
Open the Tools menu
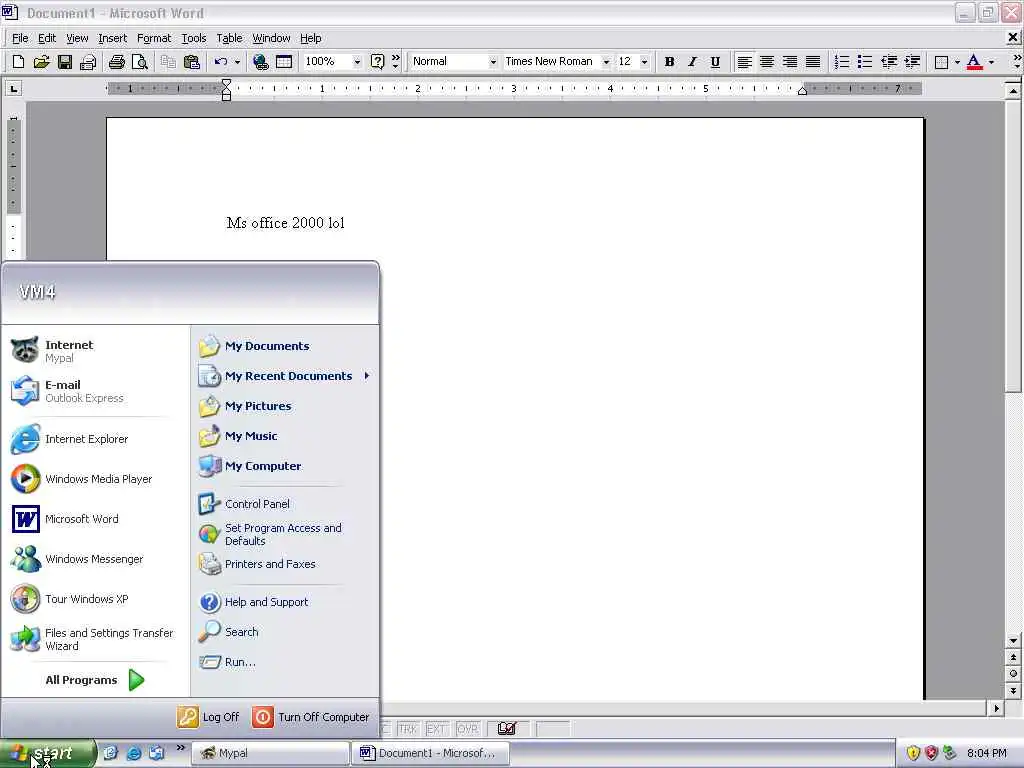click(x=194, y=38)
